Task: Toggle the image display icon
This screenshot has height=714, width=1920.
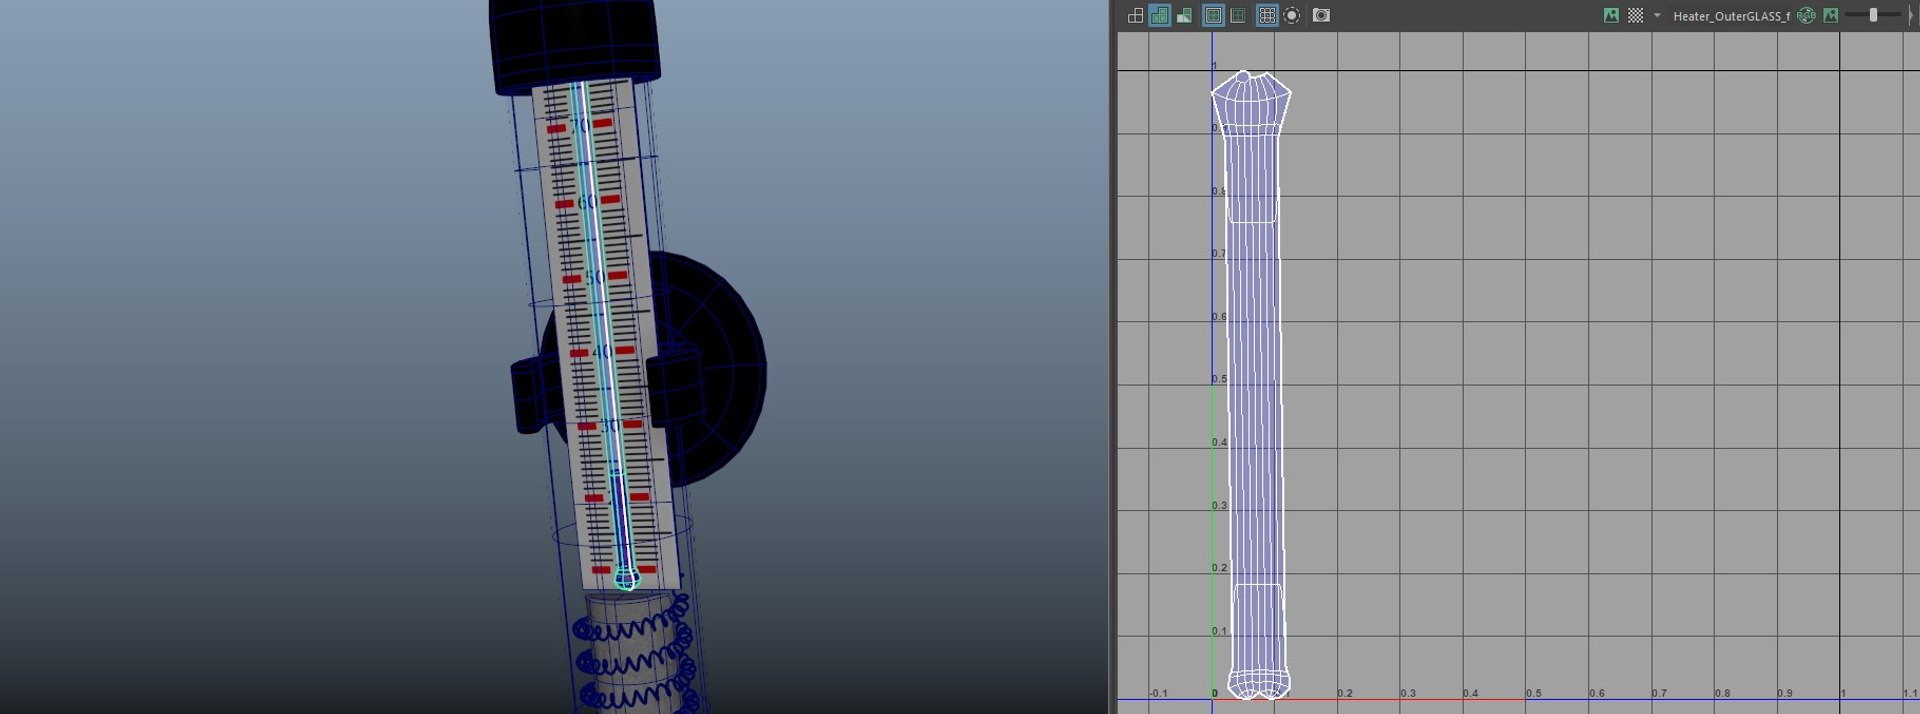Action: pos(1611,15)
